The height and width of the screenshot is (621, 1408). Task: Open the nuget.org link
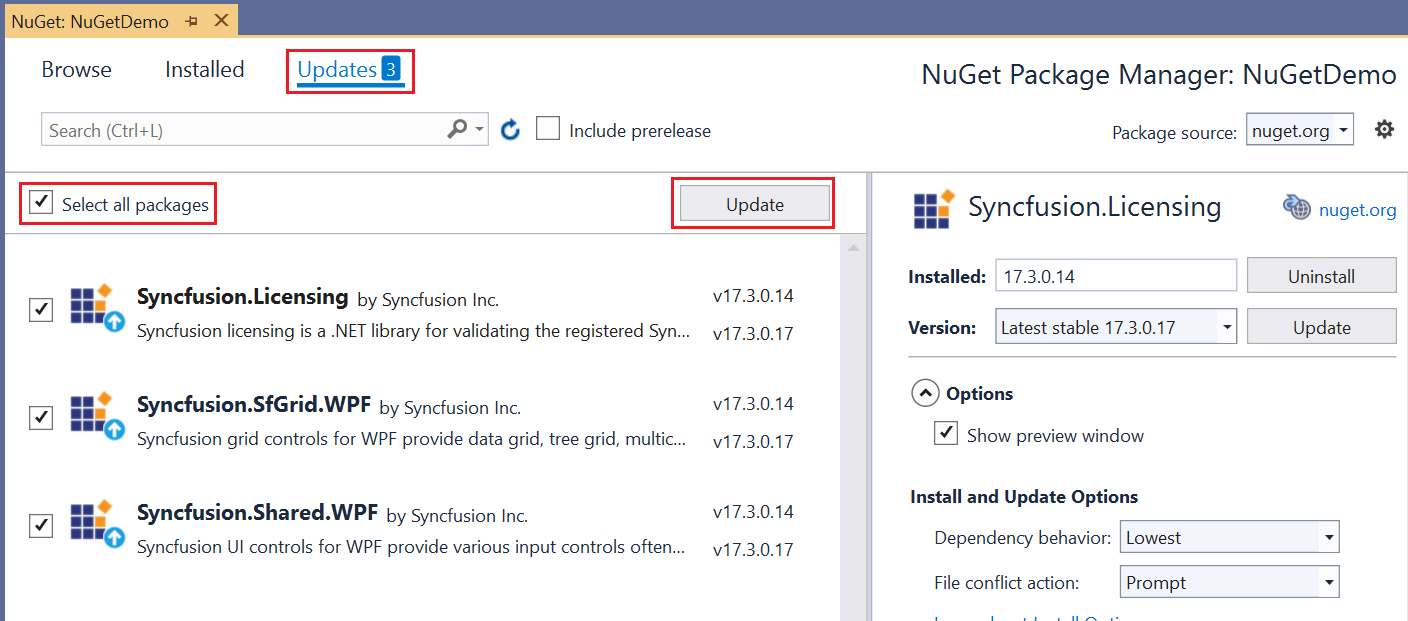[1357, 209]
